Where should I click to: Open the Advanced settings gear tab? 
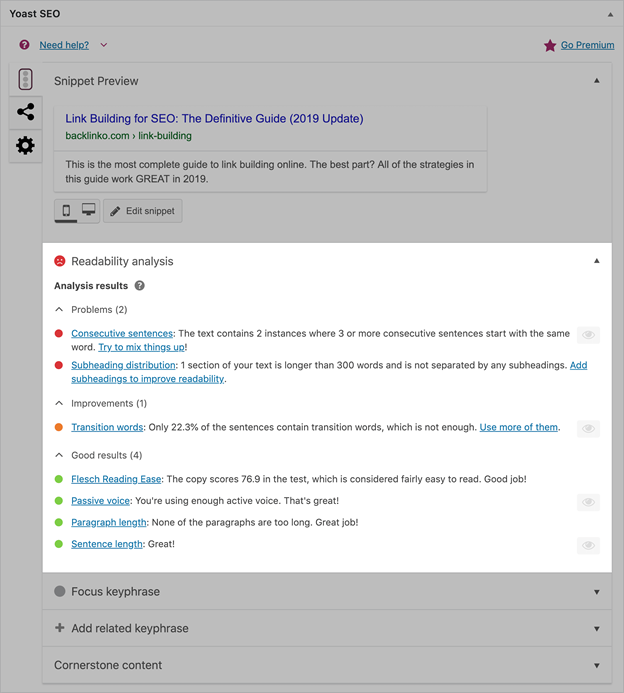(26, 145)
